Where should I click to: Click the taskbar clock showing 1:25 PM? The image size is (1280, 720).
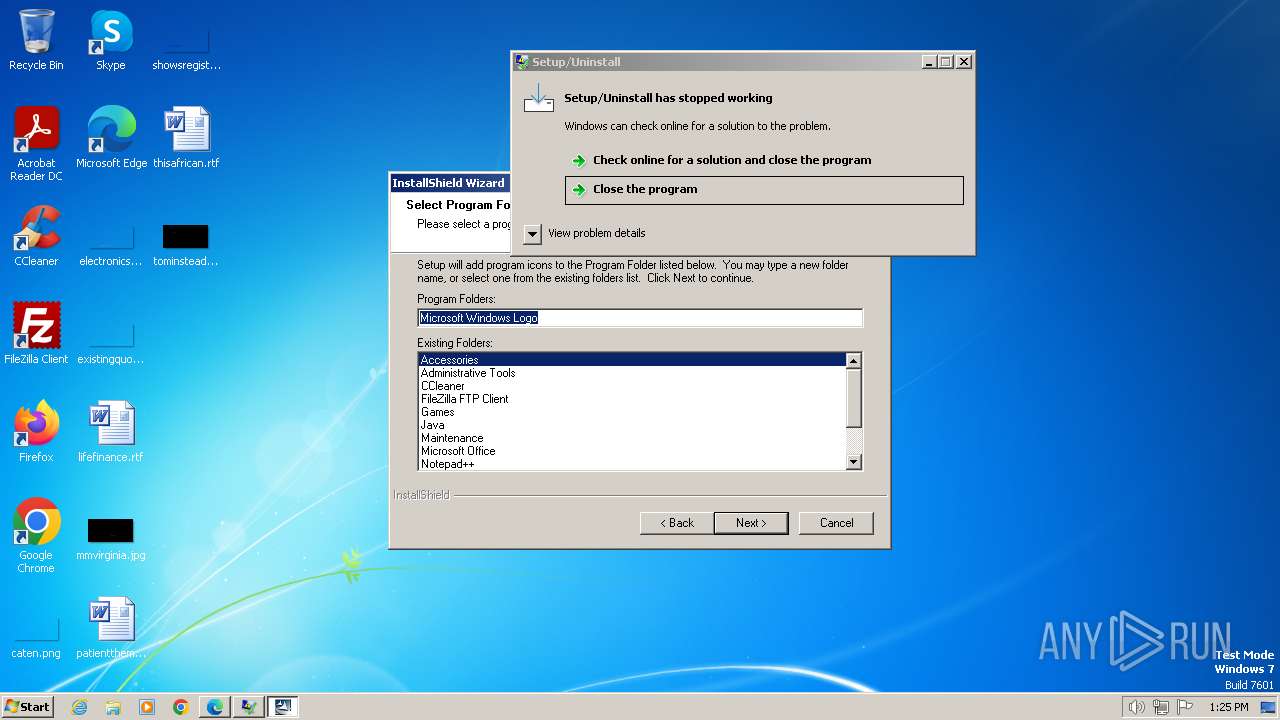pos(1229,707)
